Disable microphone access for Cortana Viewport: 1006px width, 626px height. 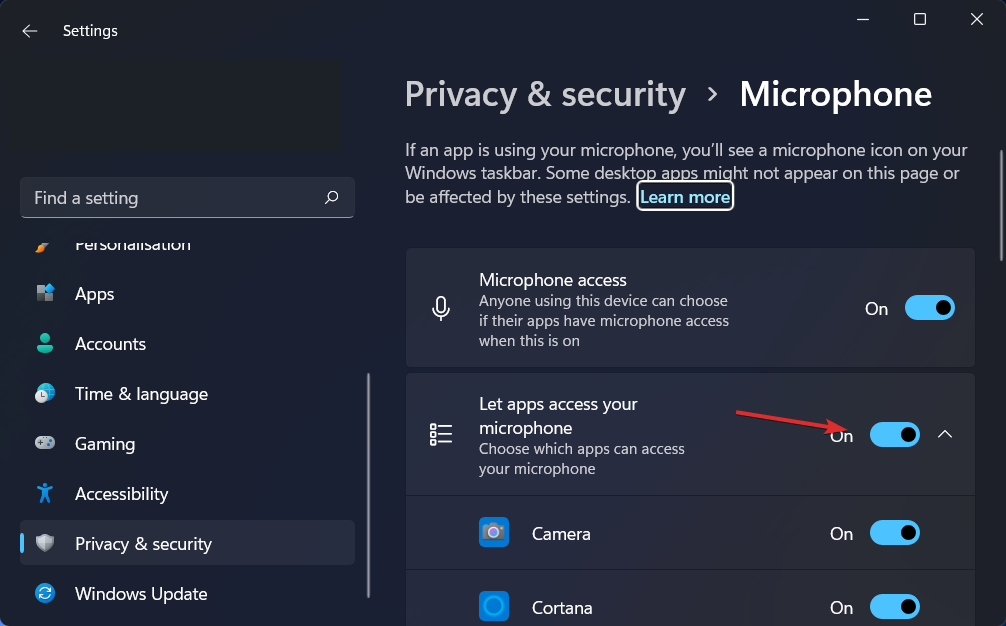pos(894,606)
